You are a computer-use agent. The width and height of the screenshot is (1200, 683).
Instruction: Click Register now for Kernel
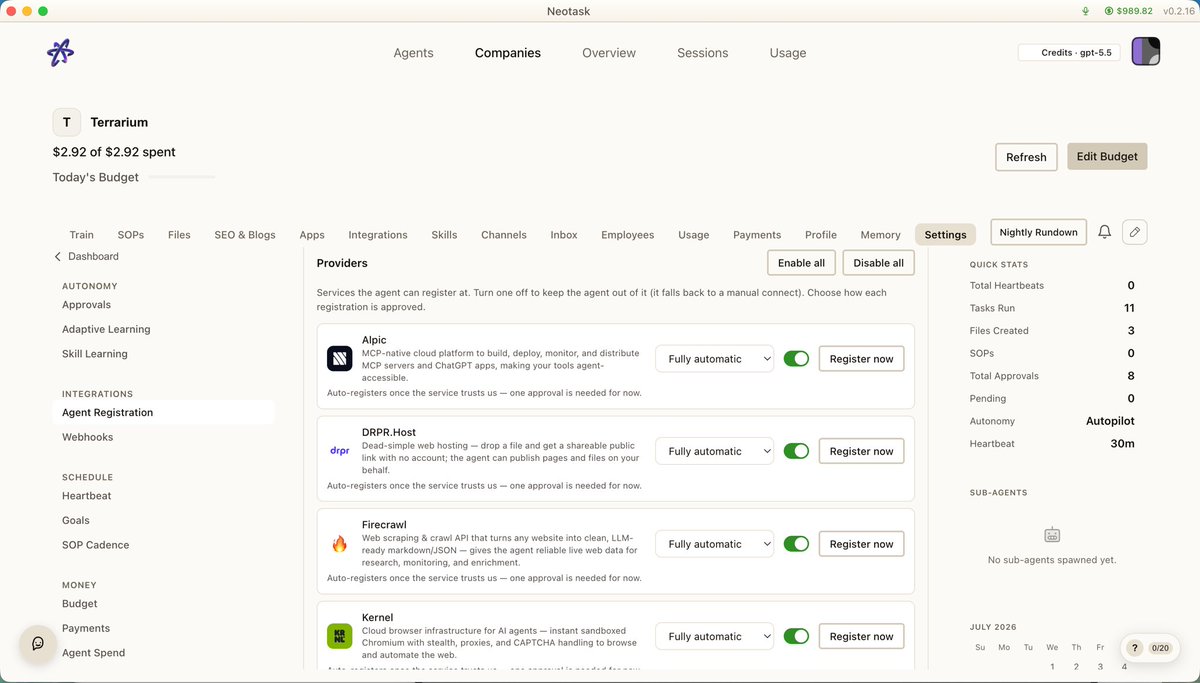(861, 636)
